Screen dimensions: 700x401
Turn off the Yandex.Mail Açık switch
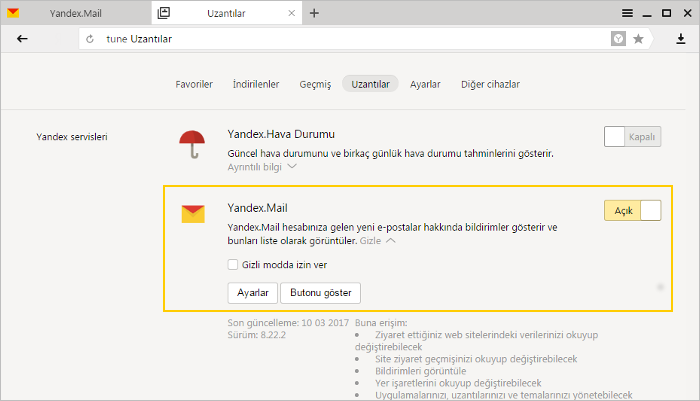(632, 210)
